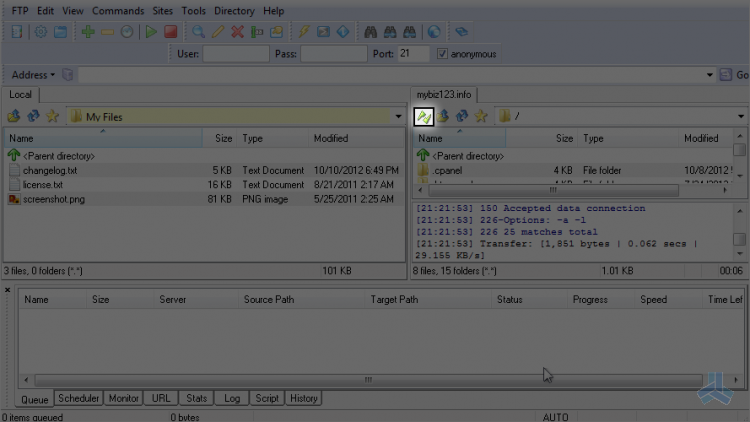The height and width of the screenshot is (422, 750).
Task: Switch to the Log tab
Action: click(x=232, y=398)
